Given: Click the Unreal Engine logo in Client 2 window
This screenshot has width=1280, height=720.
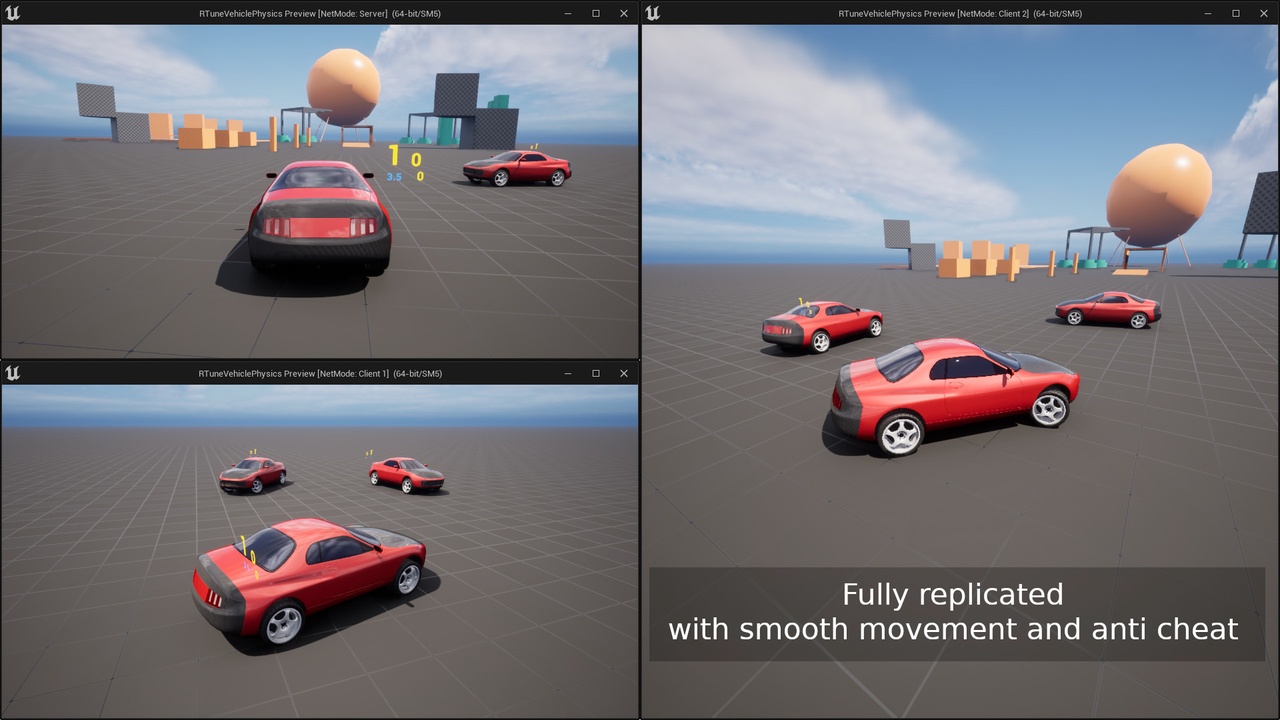Looking at the screenshot, I should tap(652, 13).
